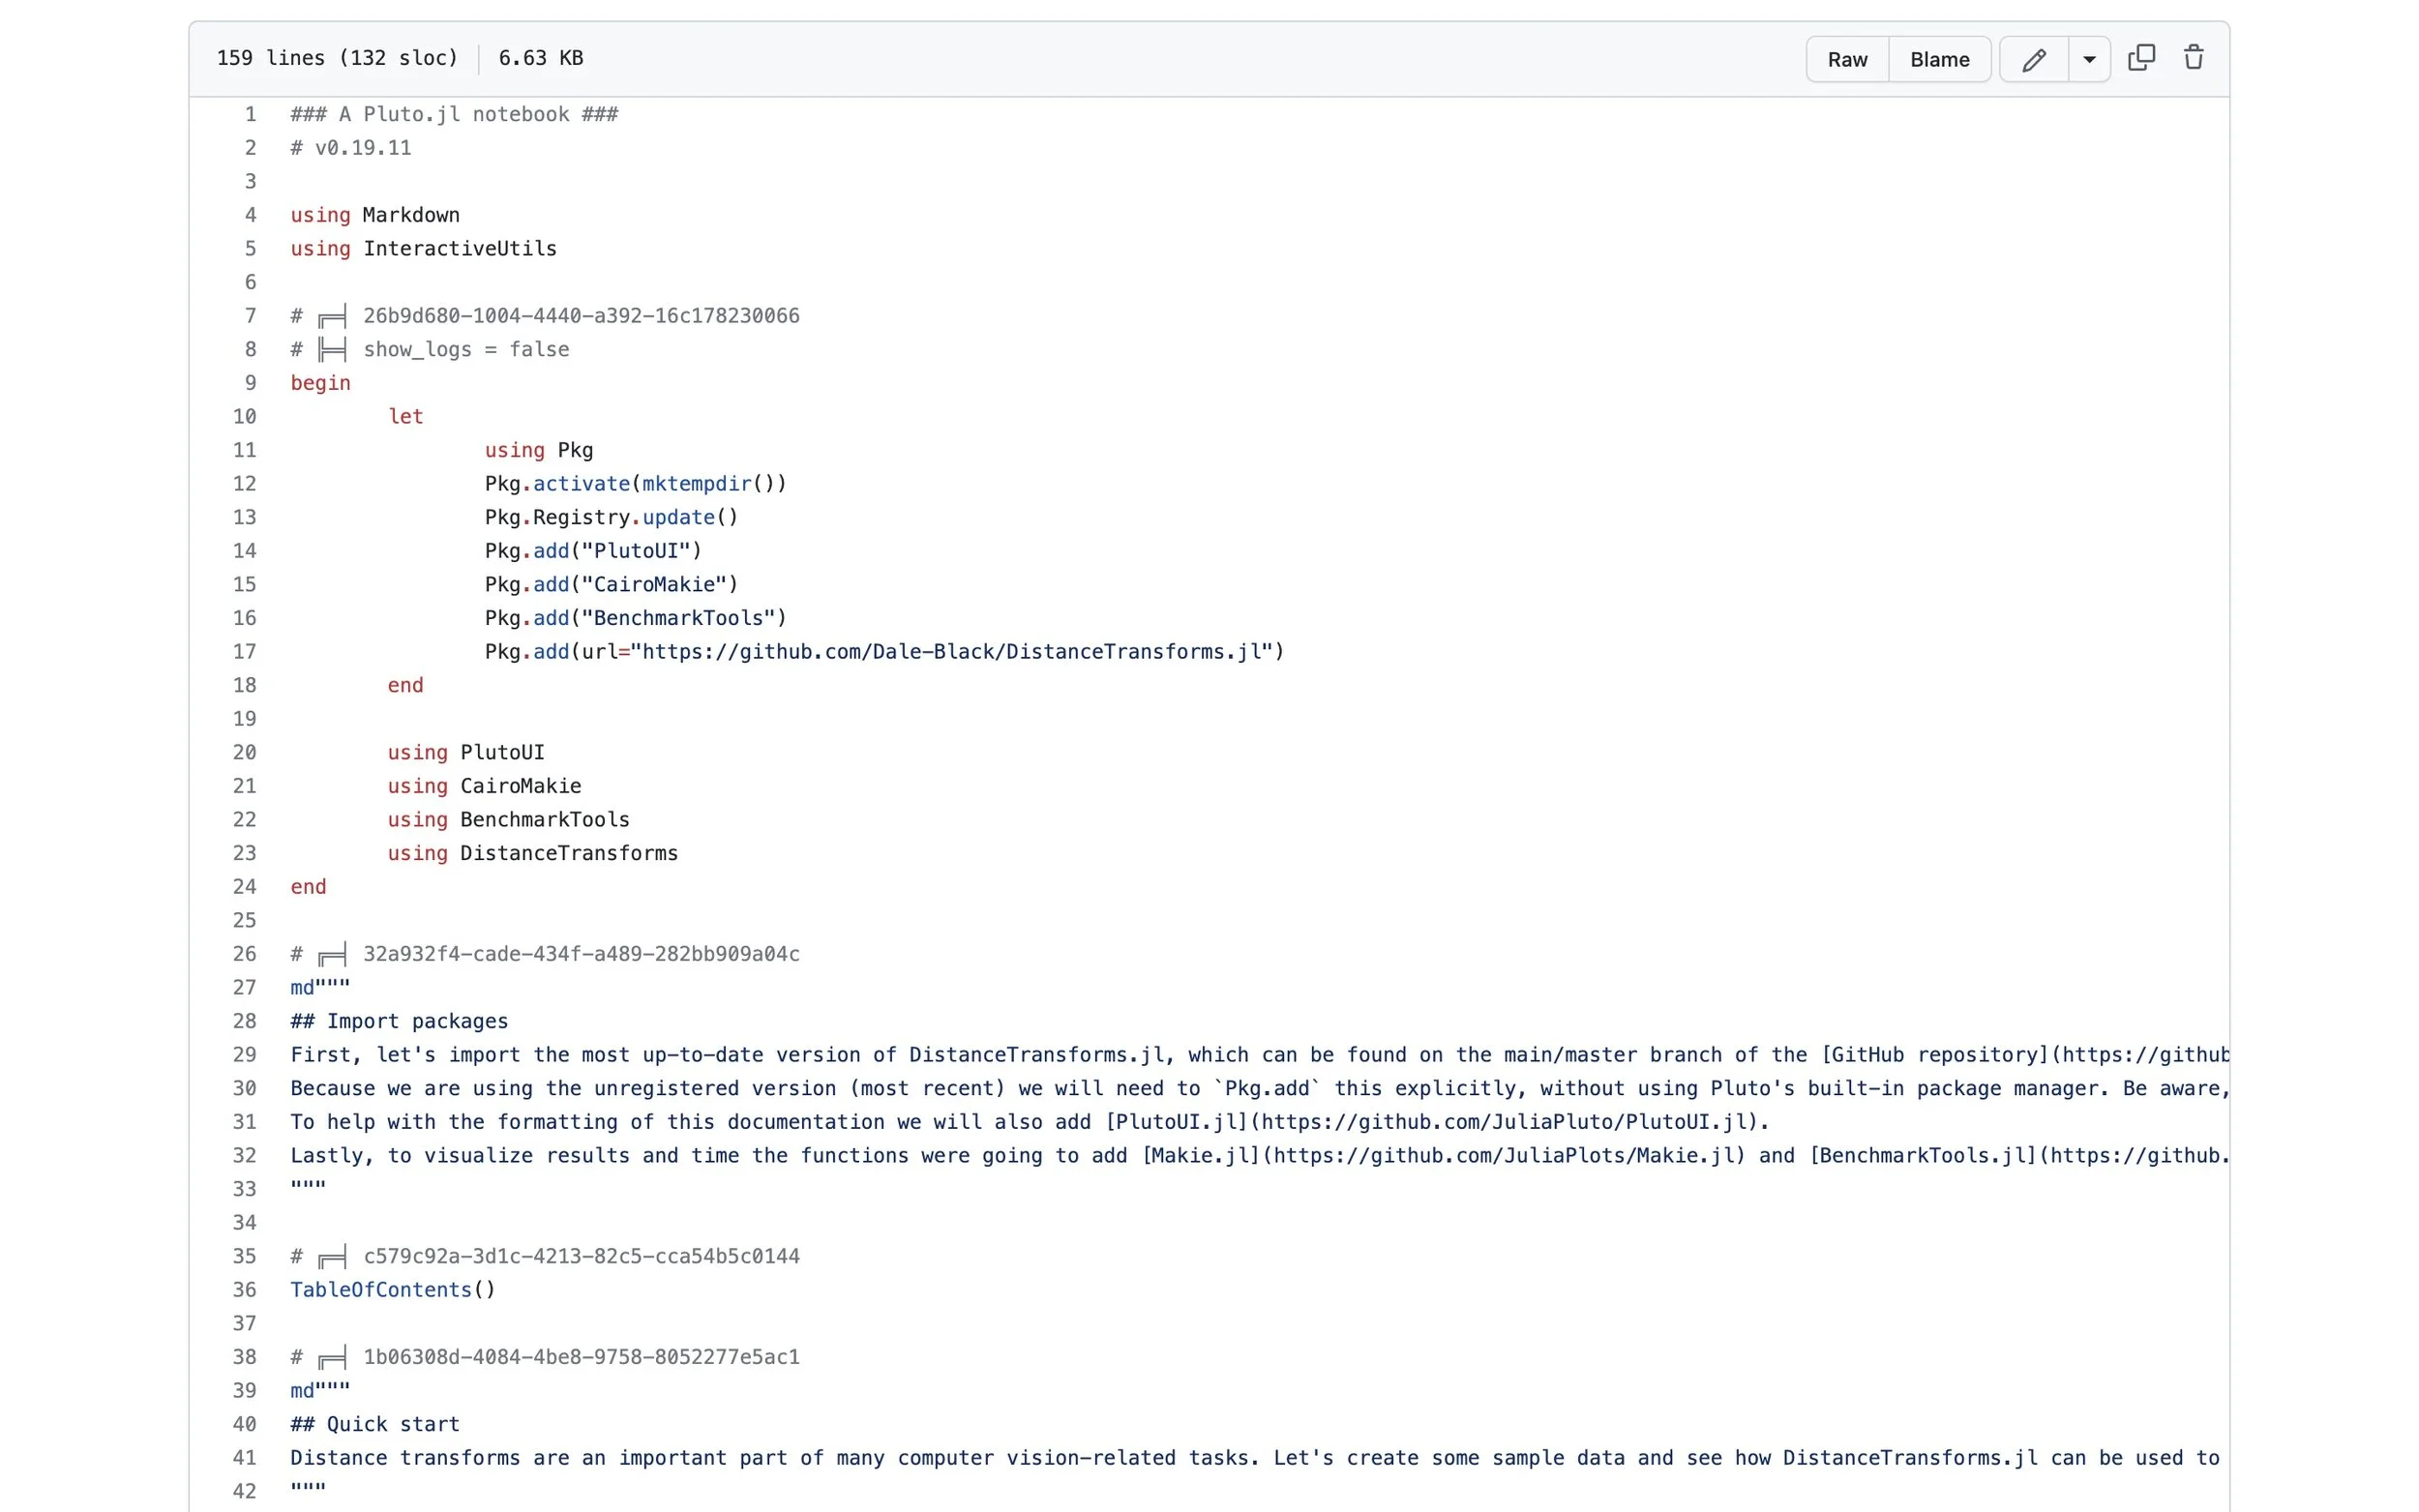Click the 'using Pkg' line
The image size is (2419, 1512).
[539, 451]
